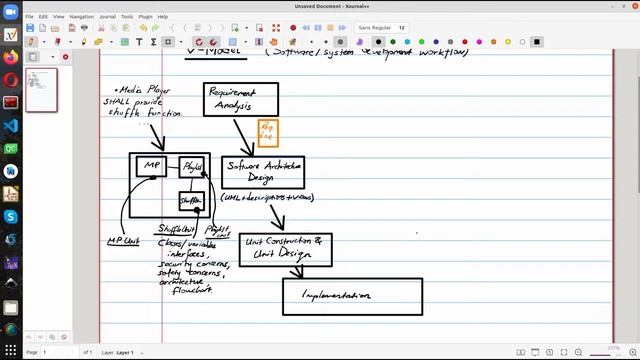Open the custom color chooser square
Viewport: 640px width, 360px height.
click(x=537, y=42)
